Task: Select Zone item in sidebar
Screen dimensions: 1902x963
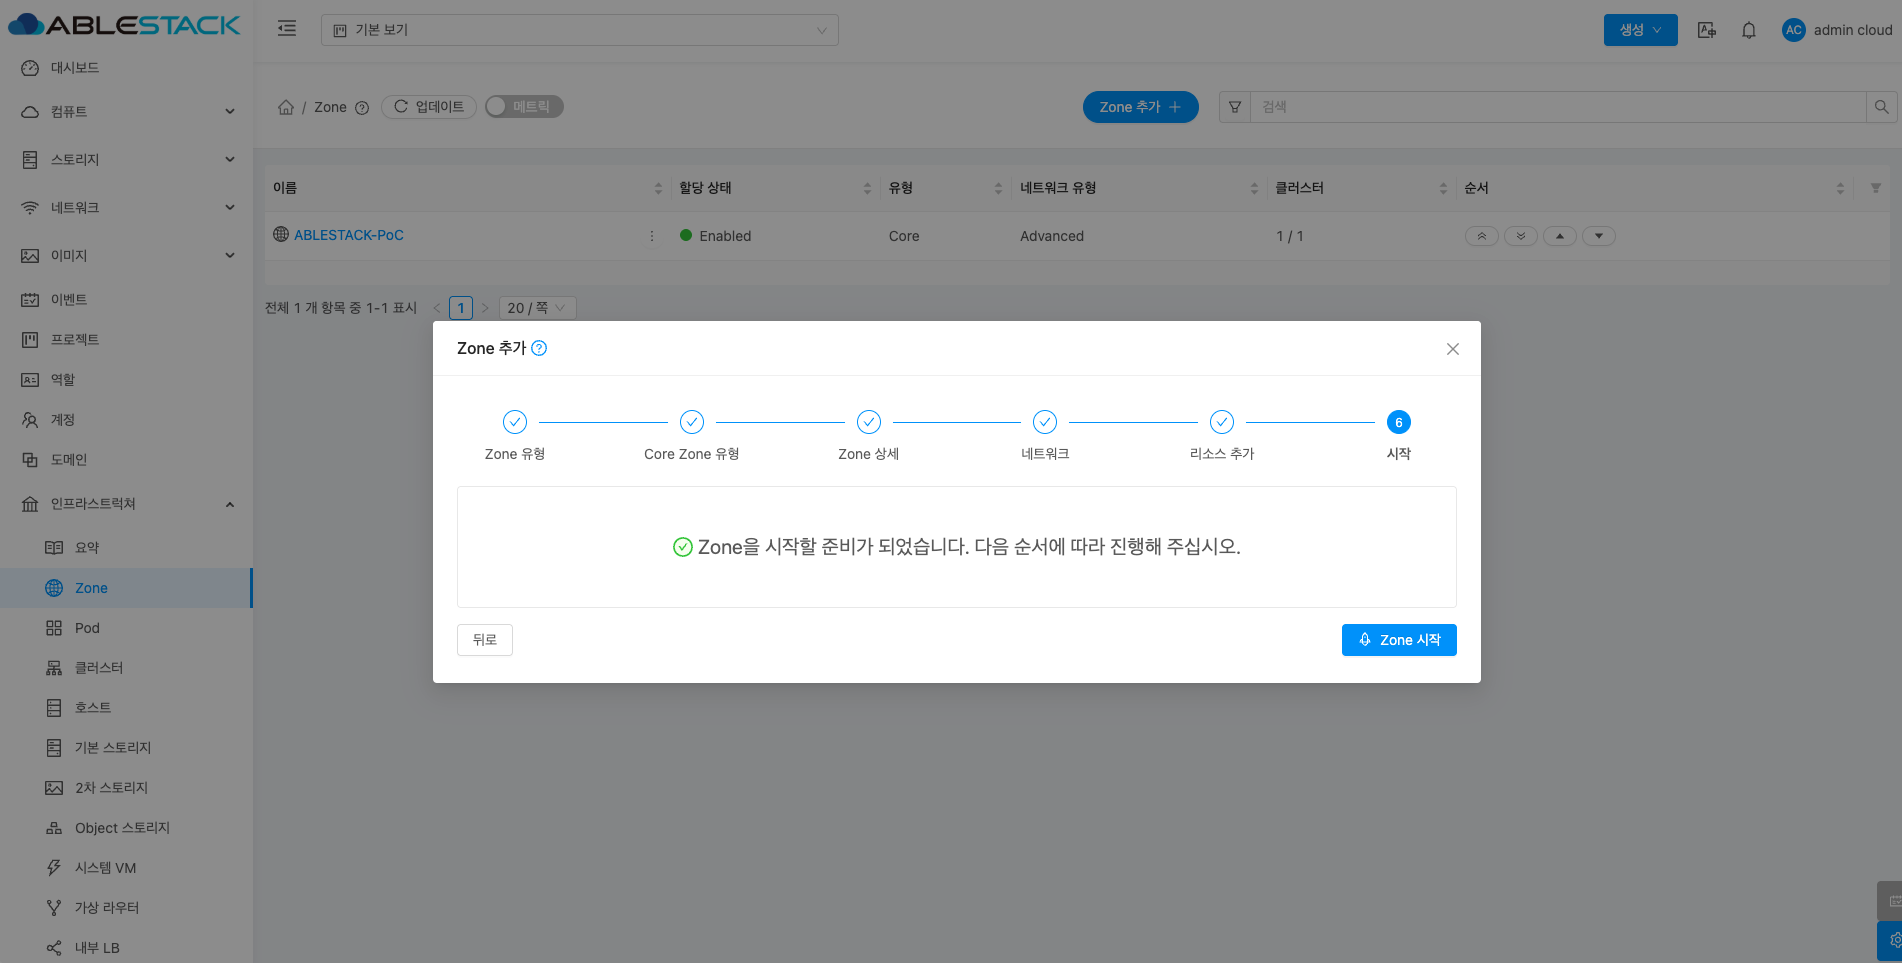Action: click(126, 588)
